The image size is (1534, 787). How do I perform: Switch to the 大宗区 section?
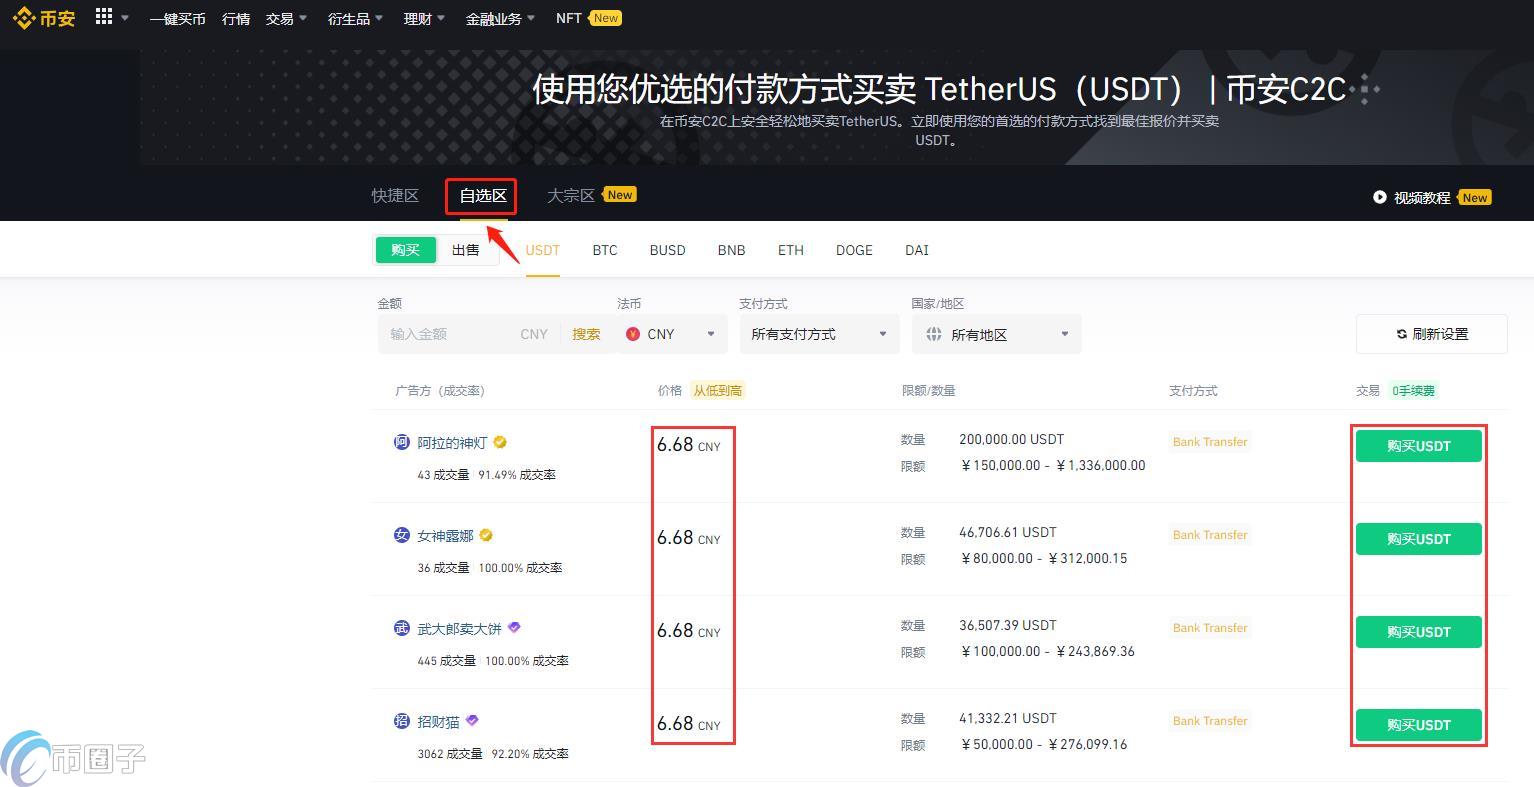click(x=570, y=195)
